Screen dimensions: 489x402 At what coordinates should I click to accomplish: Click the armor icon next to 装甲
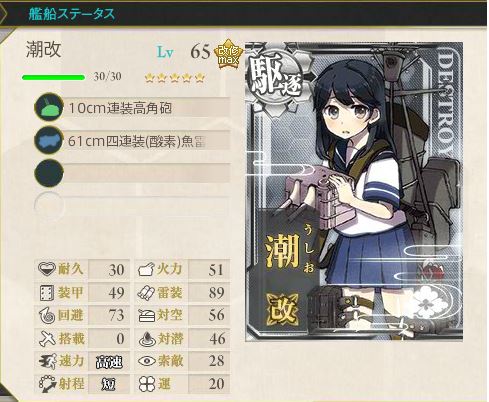coord(46,292)
